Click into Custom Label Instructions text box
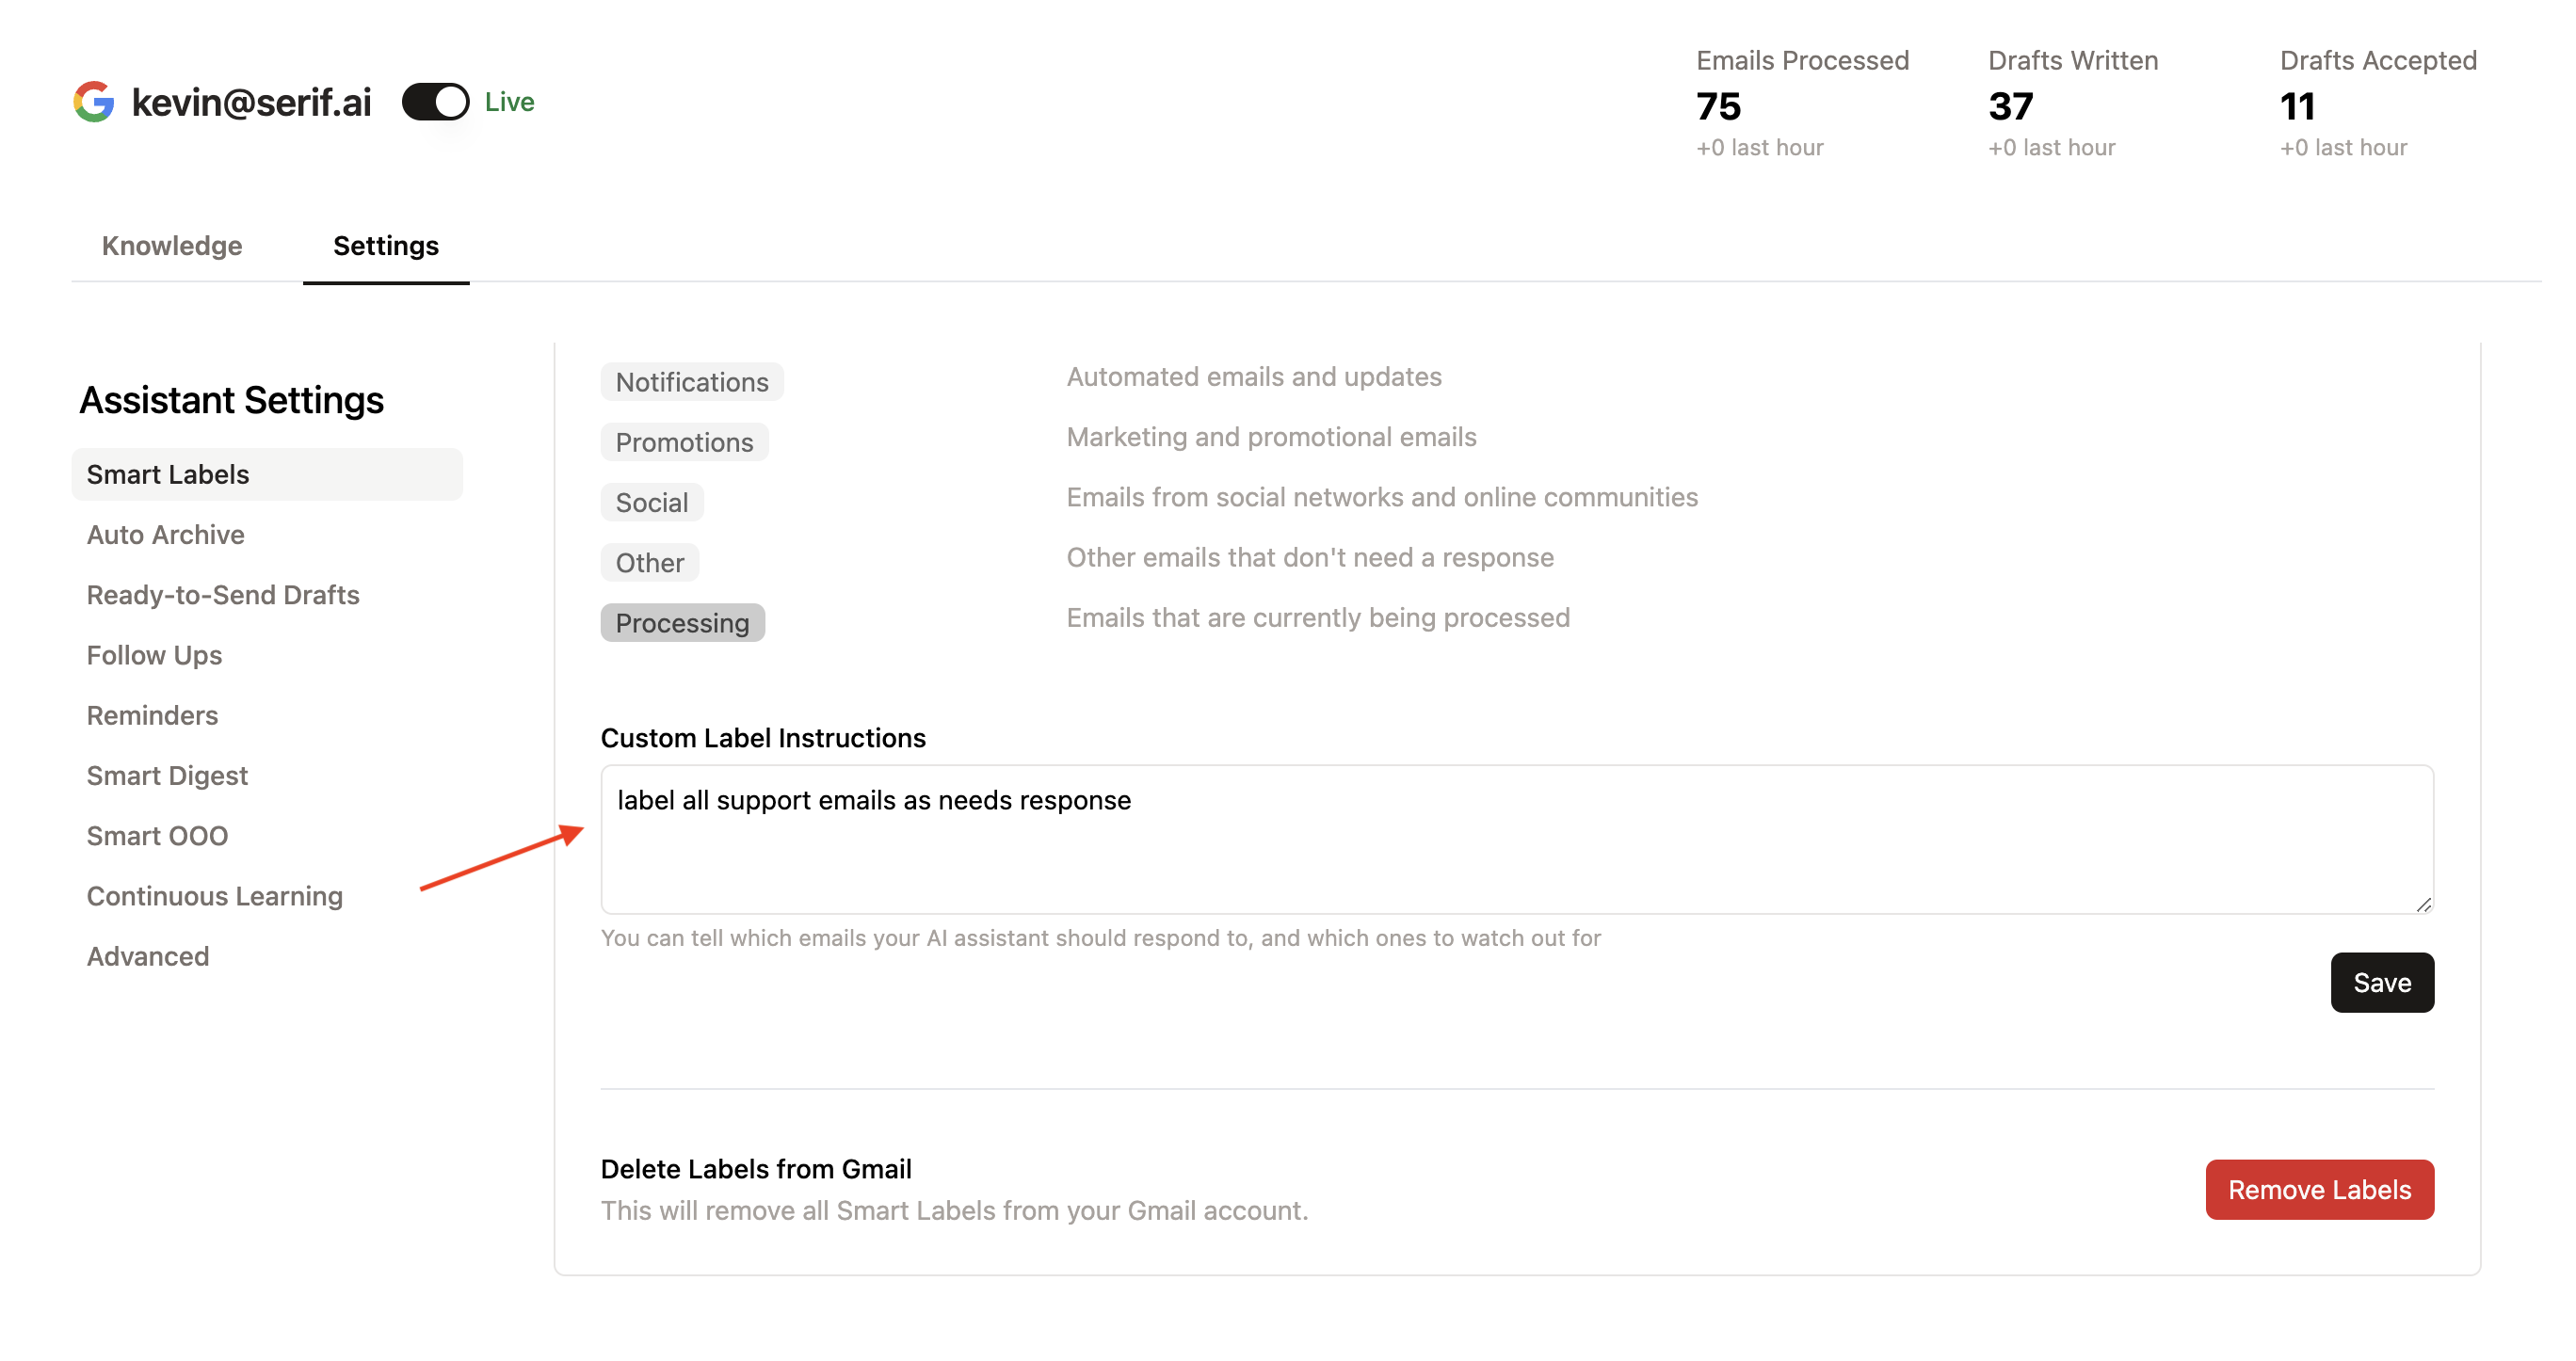 pos(1517,840)
